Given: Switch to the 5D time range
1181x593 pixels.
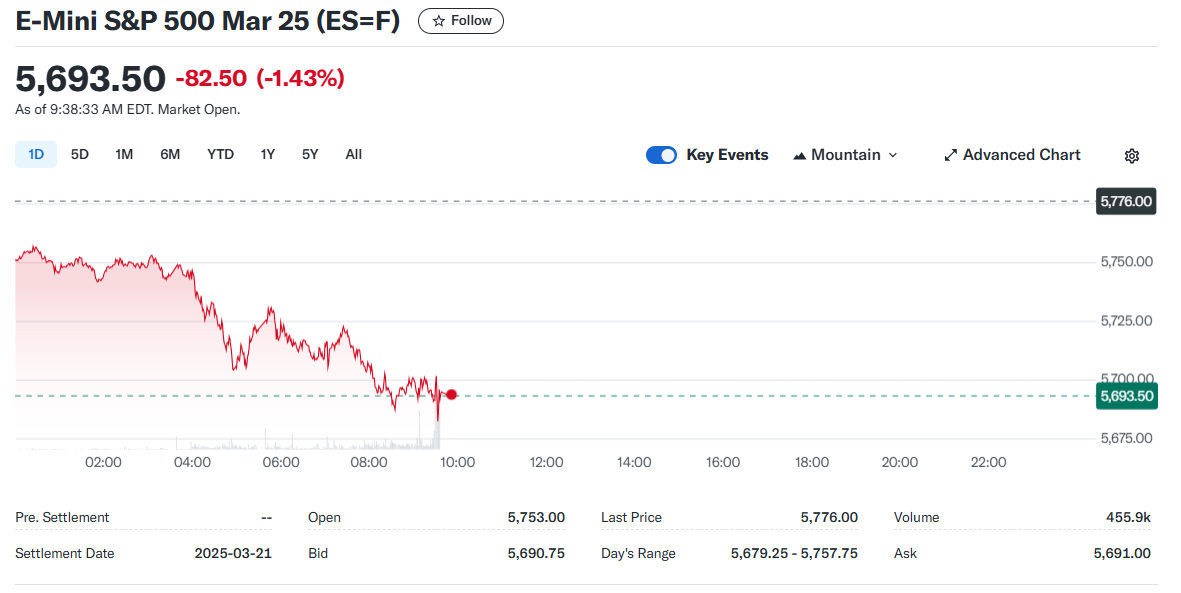Looking at the screenshot, I should click(80, 154).
